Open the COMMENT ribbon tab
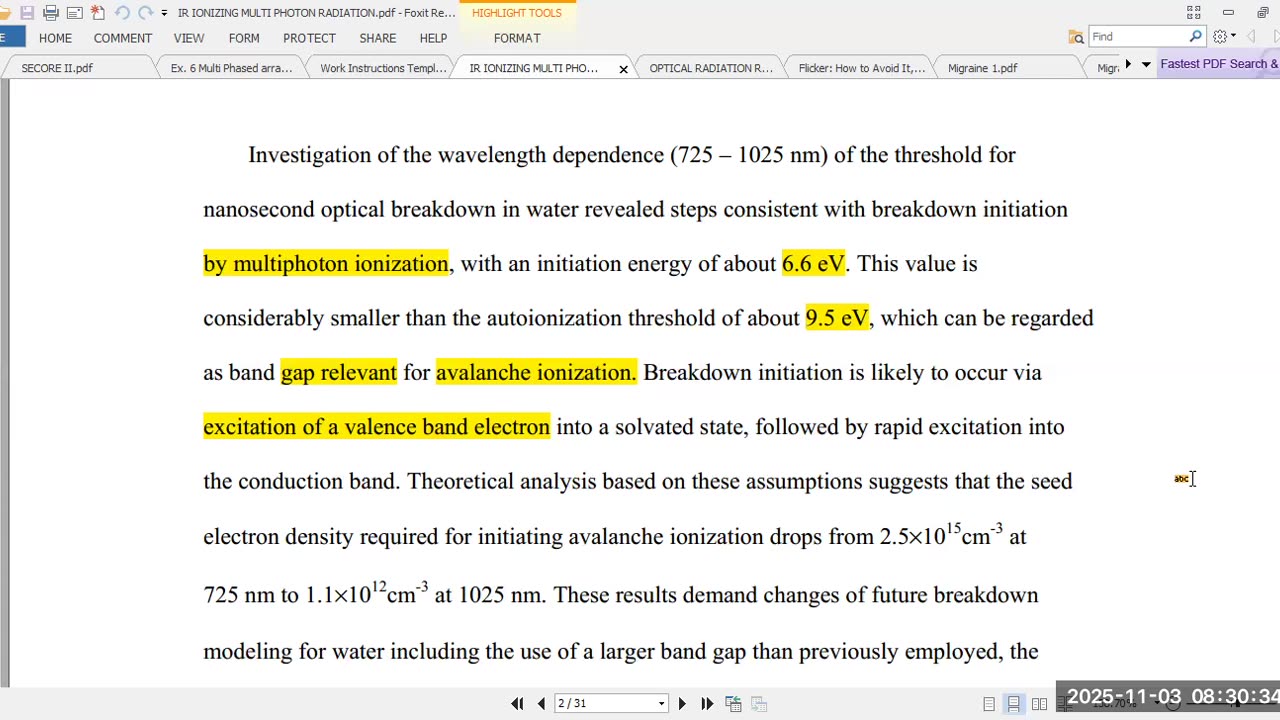The width and height of the screenshot is (1280, 720). click(123, 38)
